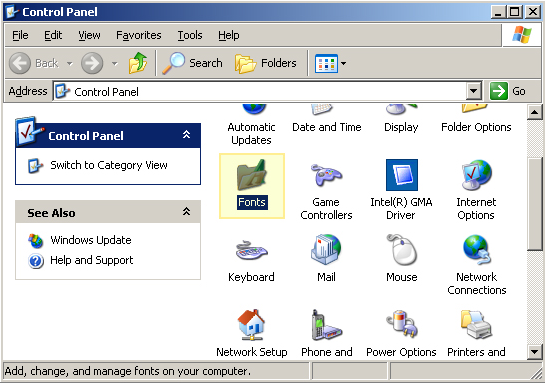This screenshot has height=383, width=545.
Task: Minimize the Control Panel window
Action: [499, 12]
